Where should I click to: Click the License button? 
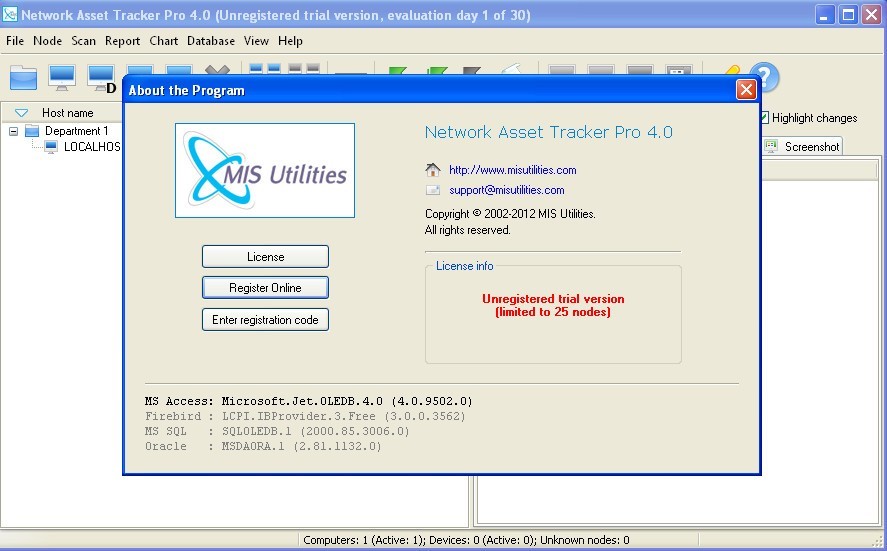(x=265, y=257)
